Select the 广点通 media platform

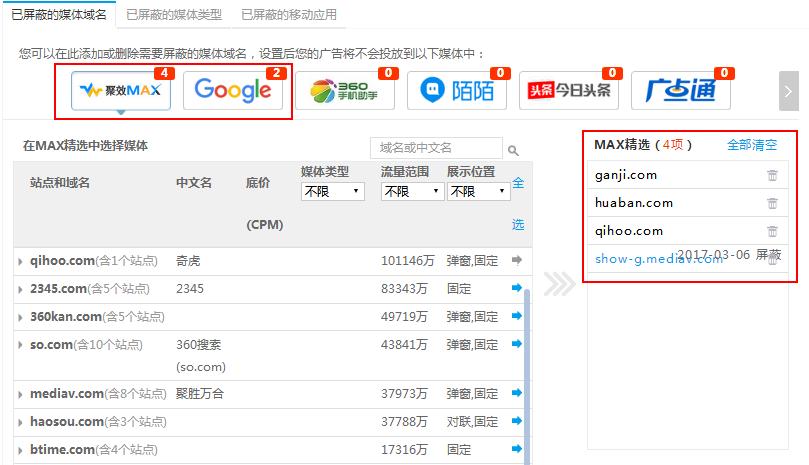(681, 91)
